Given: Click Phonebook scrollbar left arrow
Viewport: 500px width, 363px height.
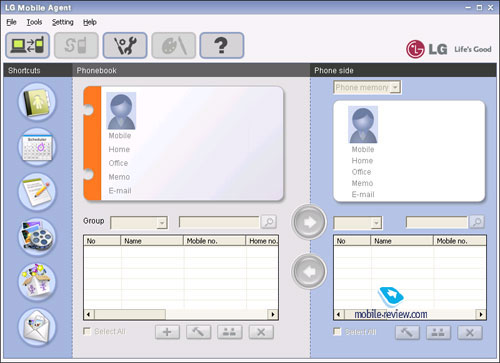Looking at the screenshot, I should tap(89, 314).
